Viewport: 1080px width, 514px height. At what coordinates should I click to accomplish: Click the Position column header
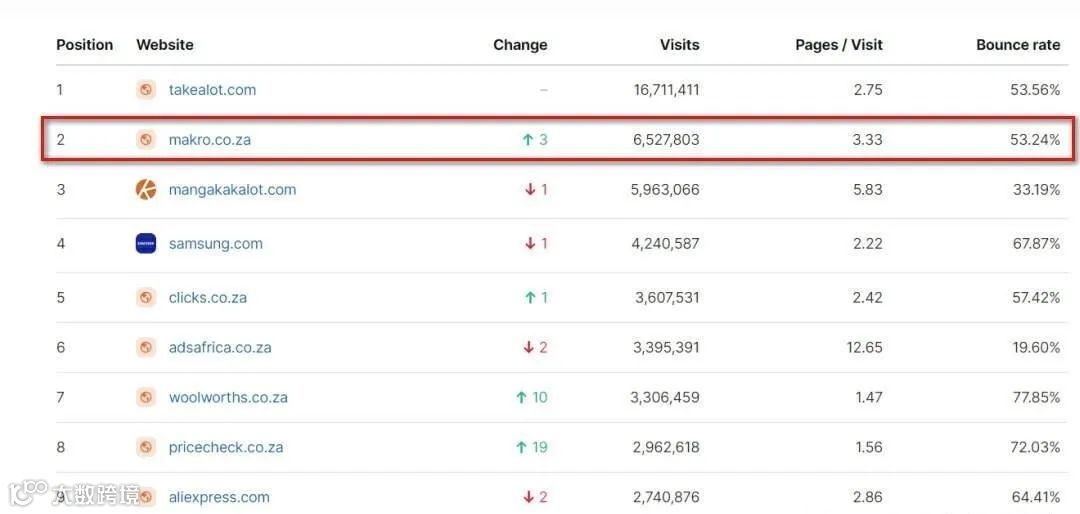pyautogui.click(x=85, y=45)
